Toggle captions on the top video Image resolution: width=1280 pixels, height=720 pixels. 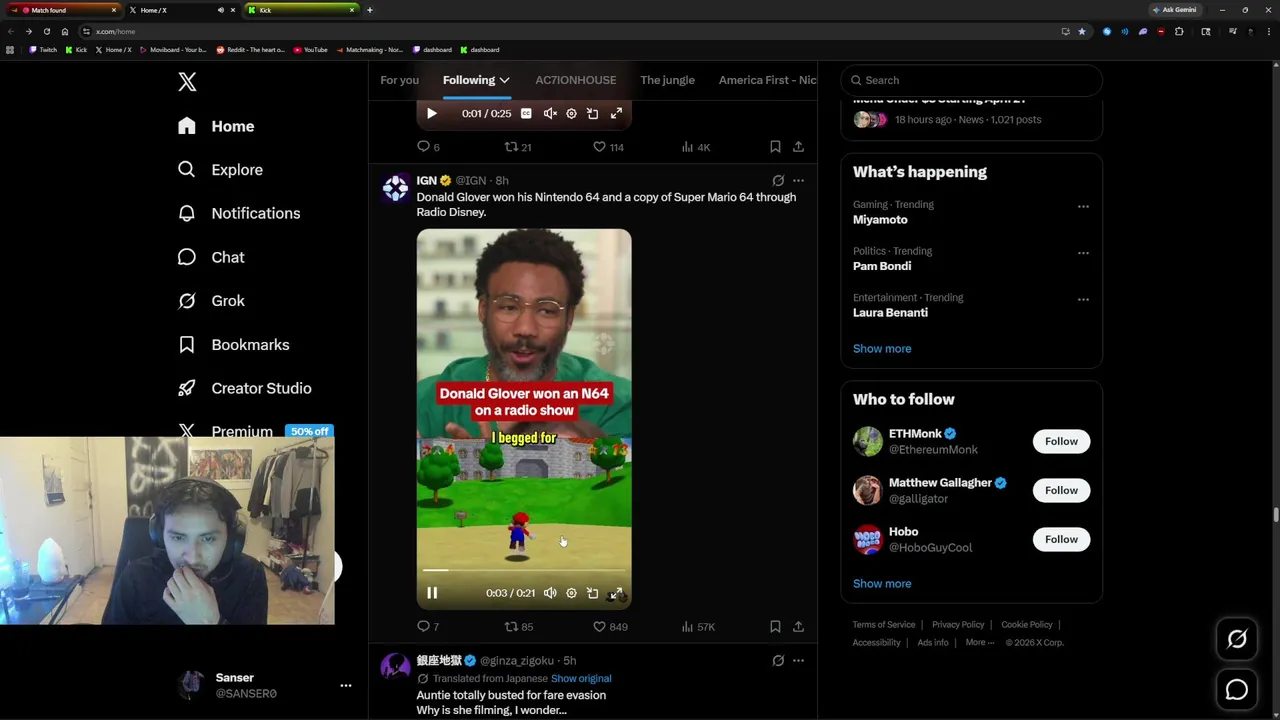tap(526, 114)
